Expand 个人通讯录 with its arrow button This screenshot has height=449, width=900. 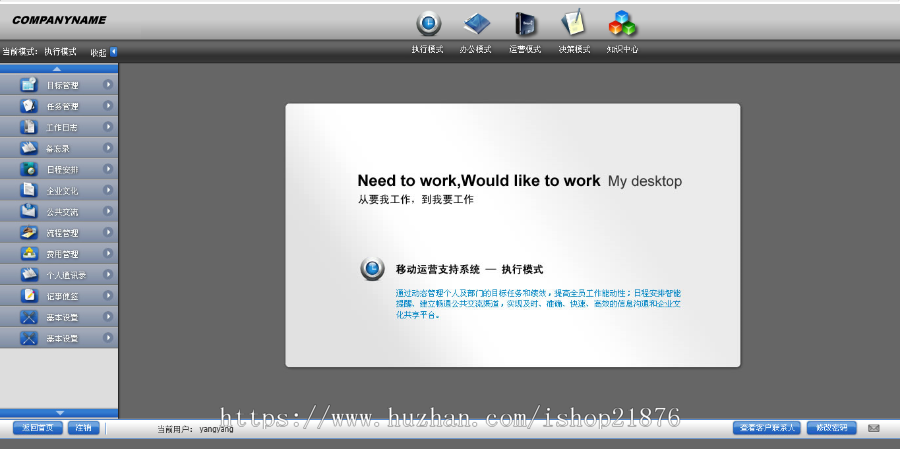[x=108, y=274]
